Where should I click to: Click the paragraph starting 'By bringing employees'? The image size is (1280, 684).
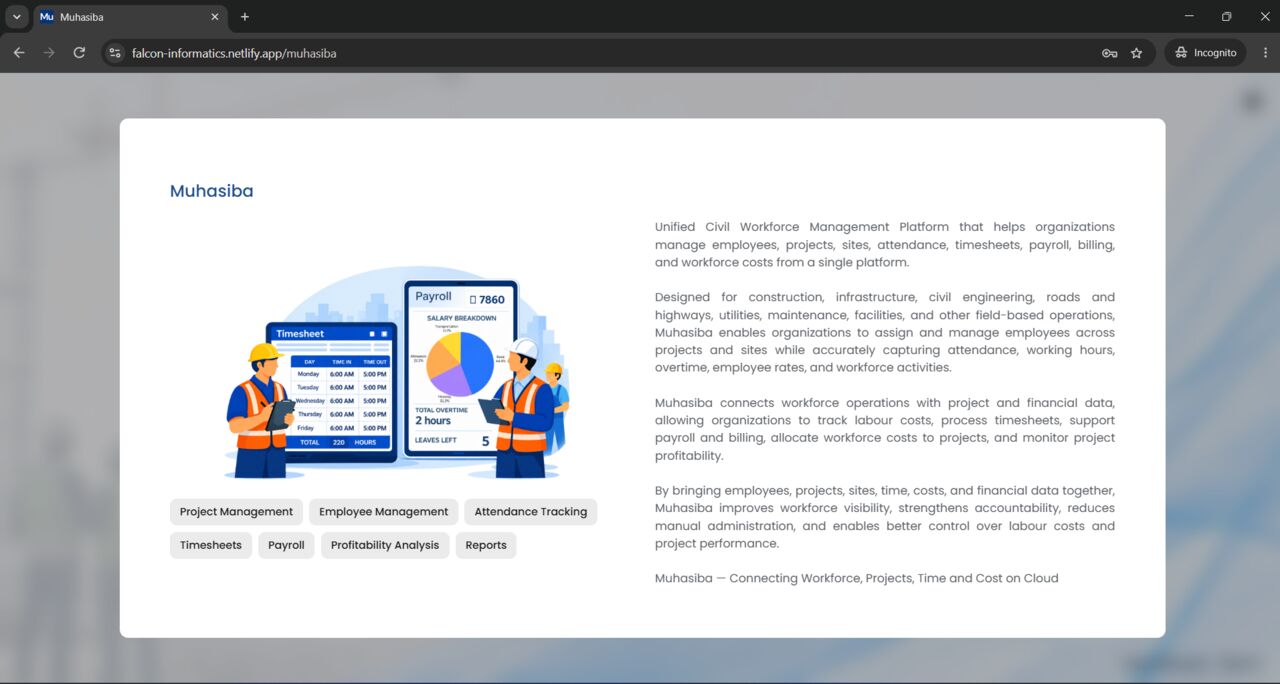click(885, 517)
